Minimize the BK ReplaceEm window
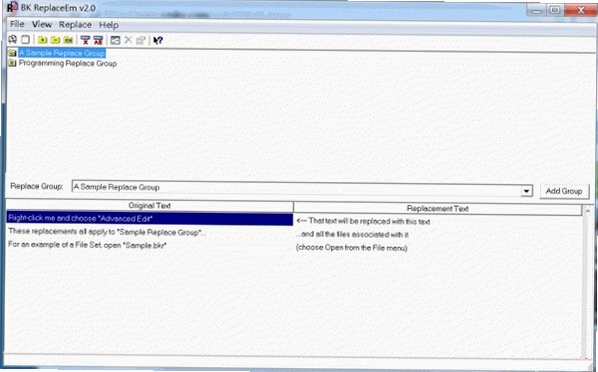 click(537, 11)
